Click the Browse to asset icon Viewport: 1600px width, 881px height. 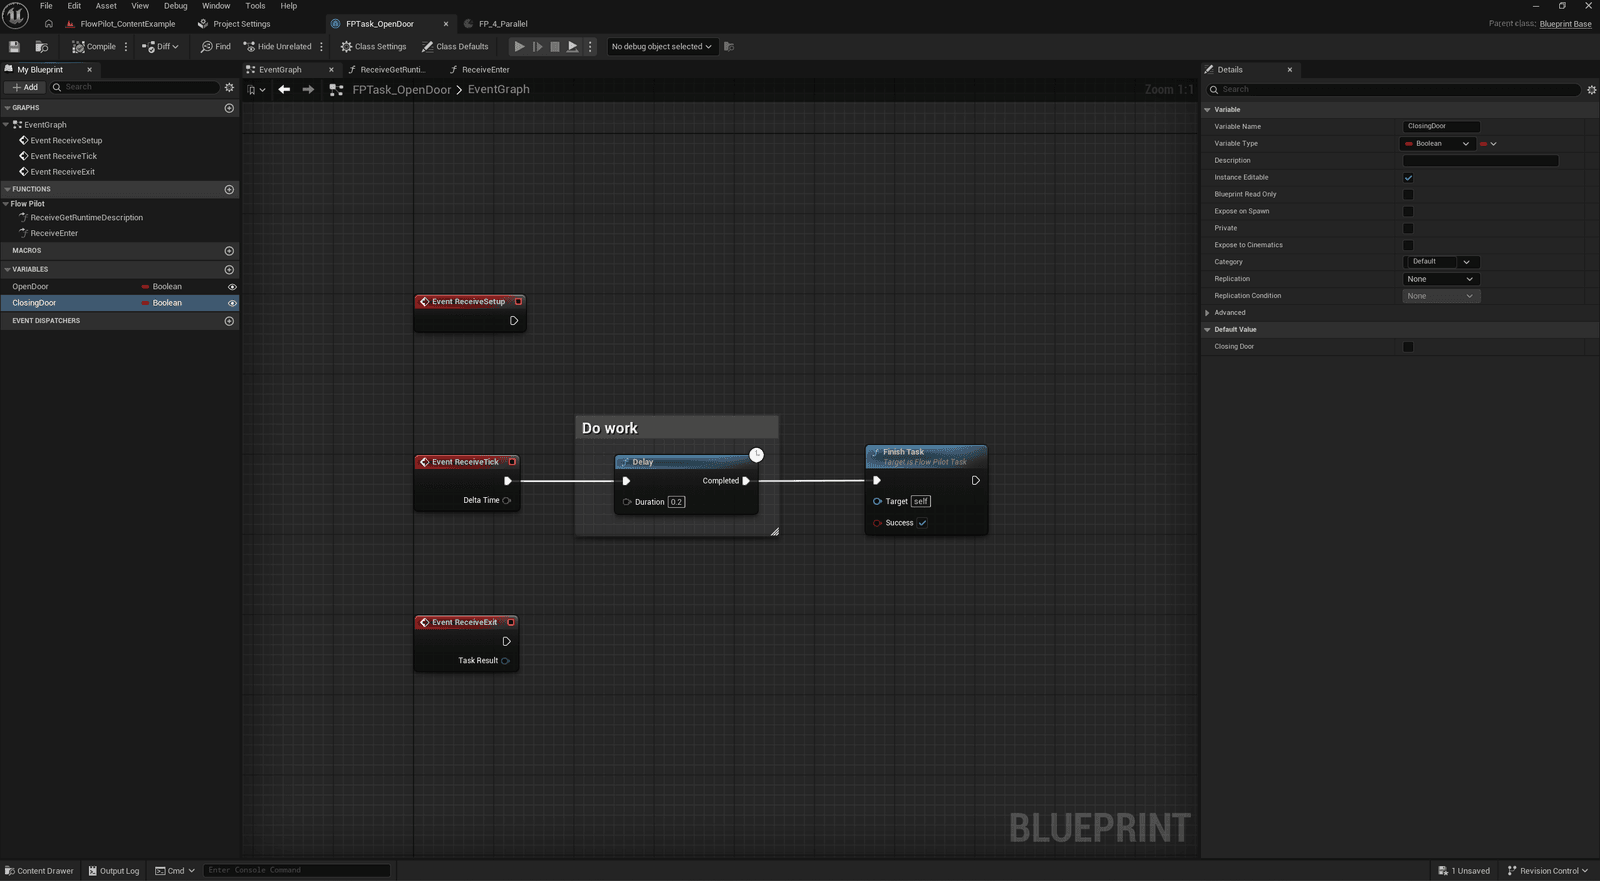[41, 47]
